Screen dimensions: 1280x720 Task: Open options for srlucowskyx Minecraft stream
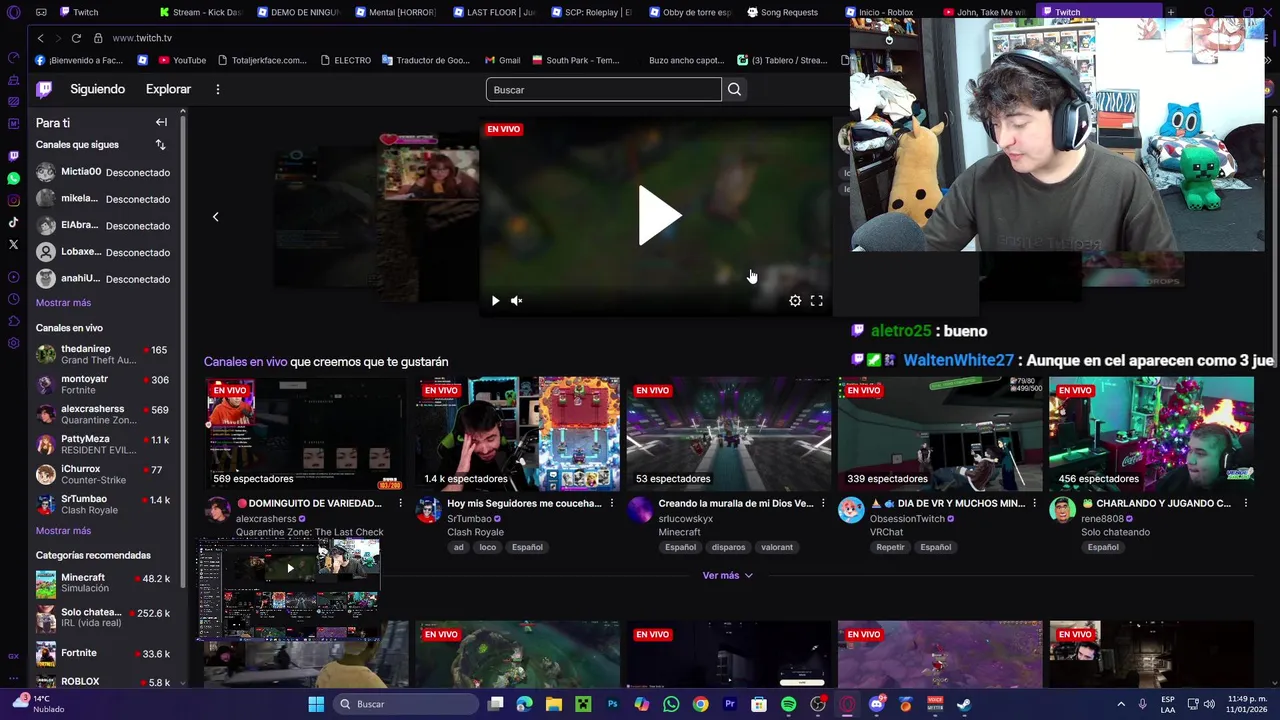click(823, 503)
